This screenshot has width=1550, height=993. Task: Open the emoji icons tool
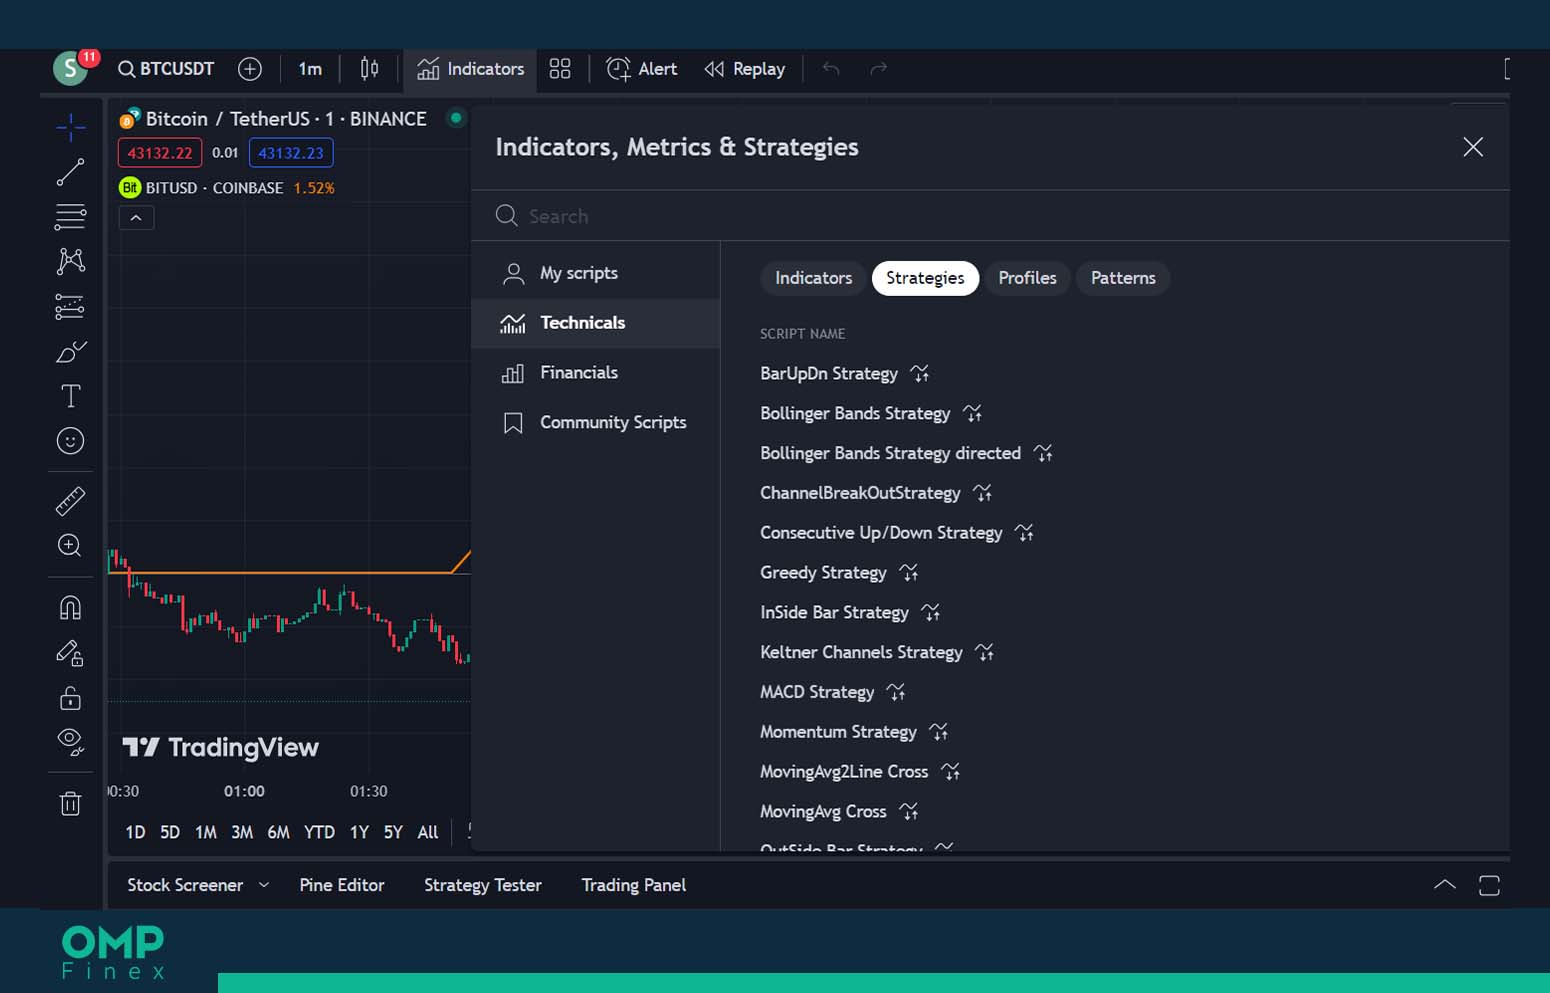(70, 441)
